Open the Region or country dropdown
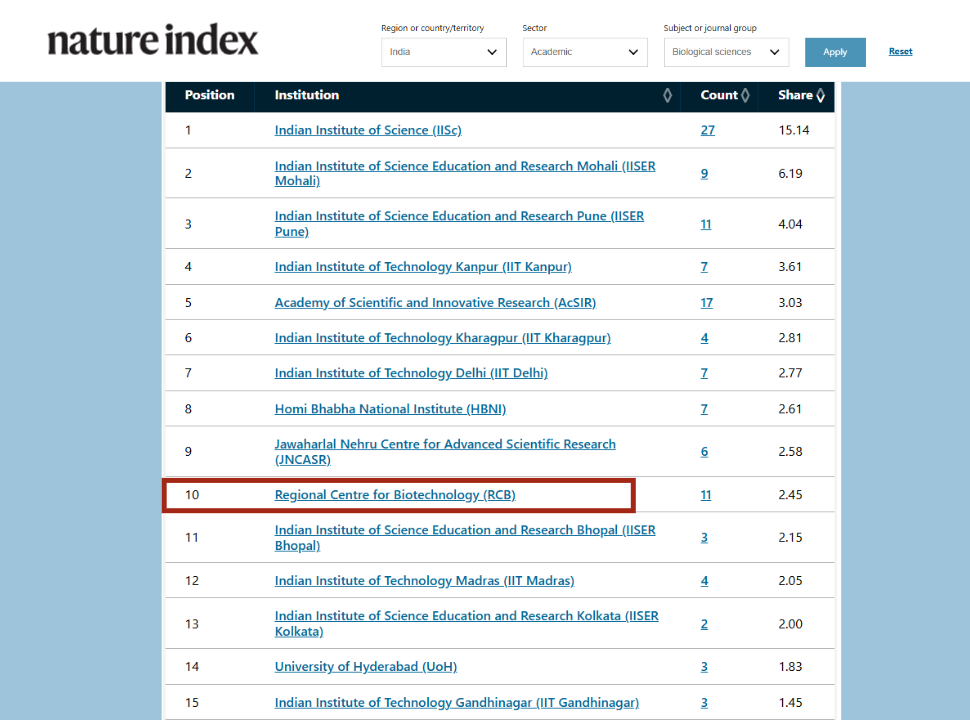 point(443,52)
